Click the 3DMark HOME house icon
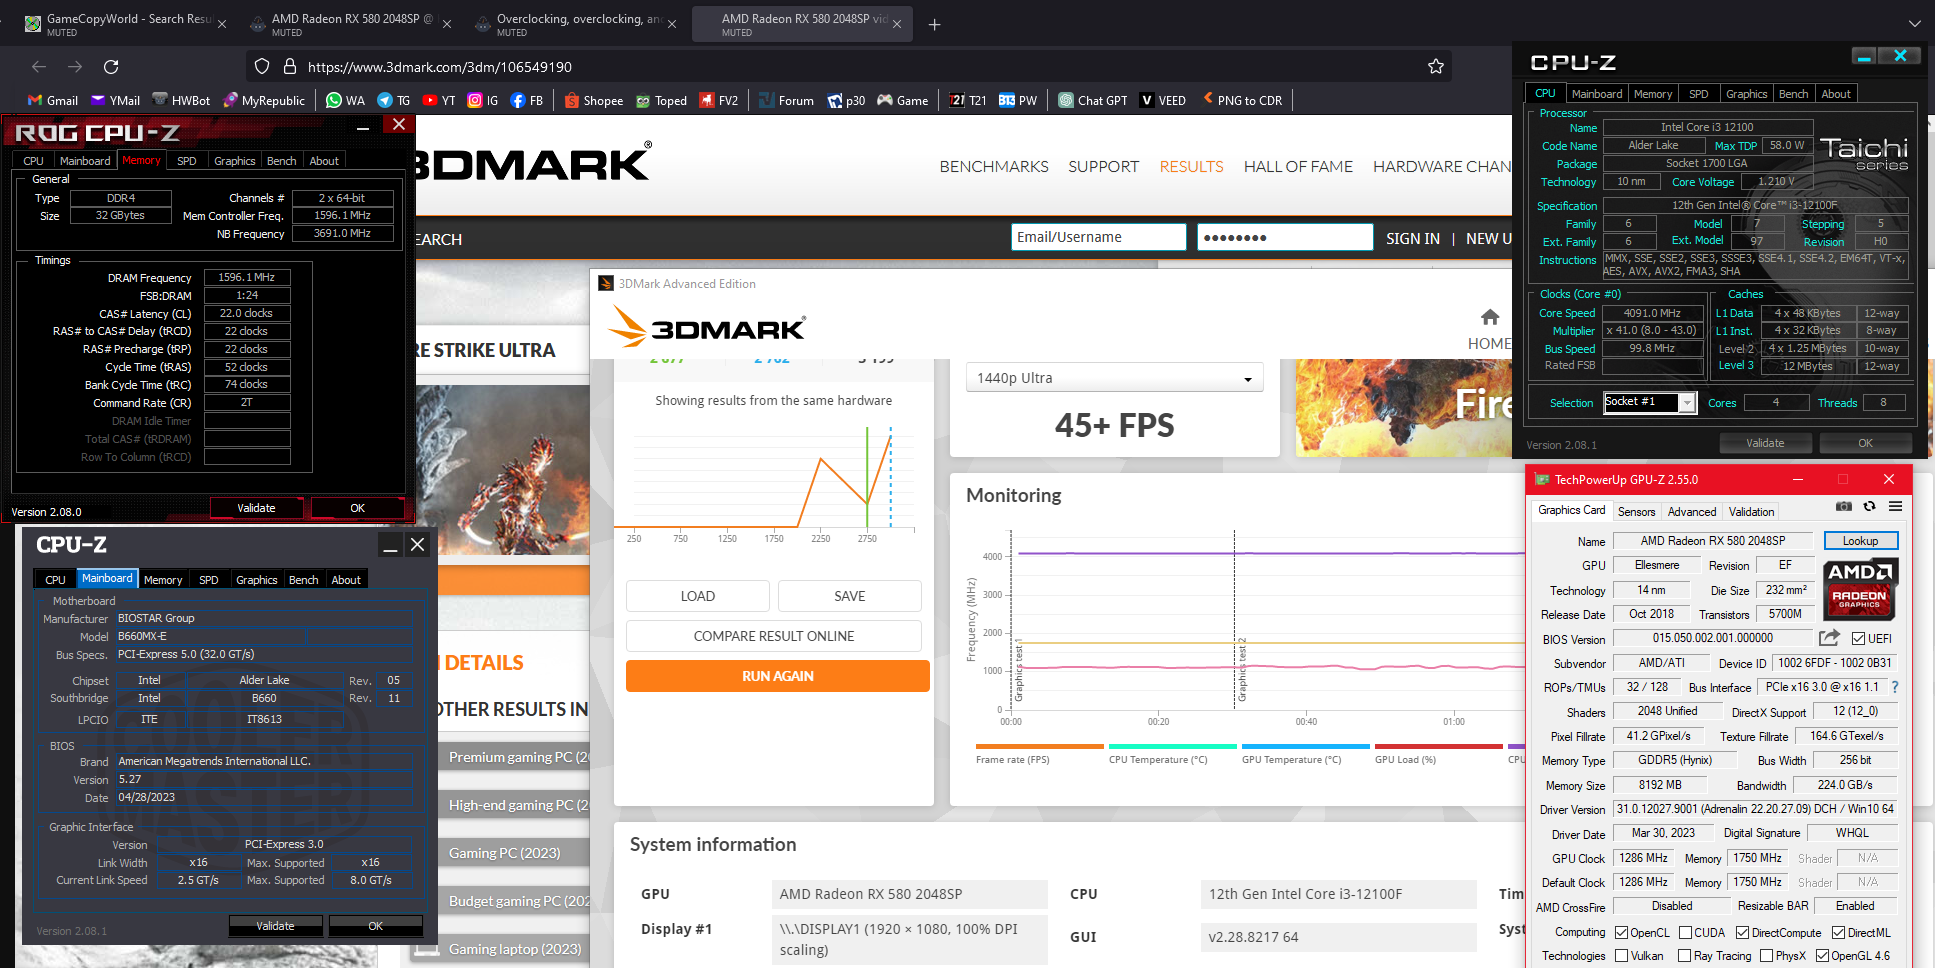The image size is (1935, 968). point(1490,317)
